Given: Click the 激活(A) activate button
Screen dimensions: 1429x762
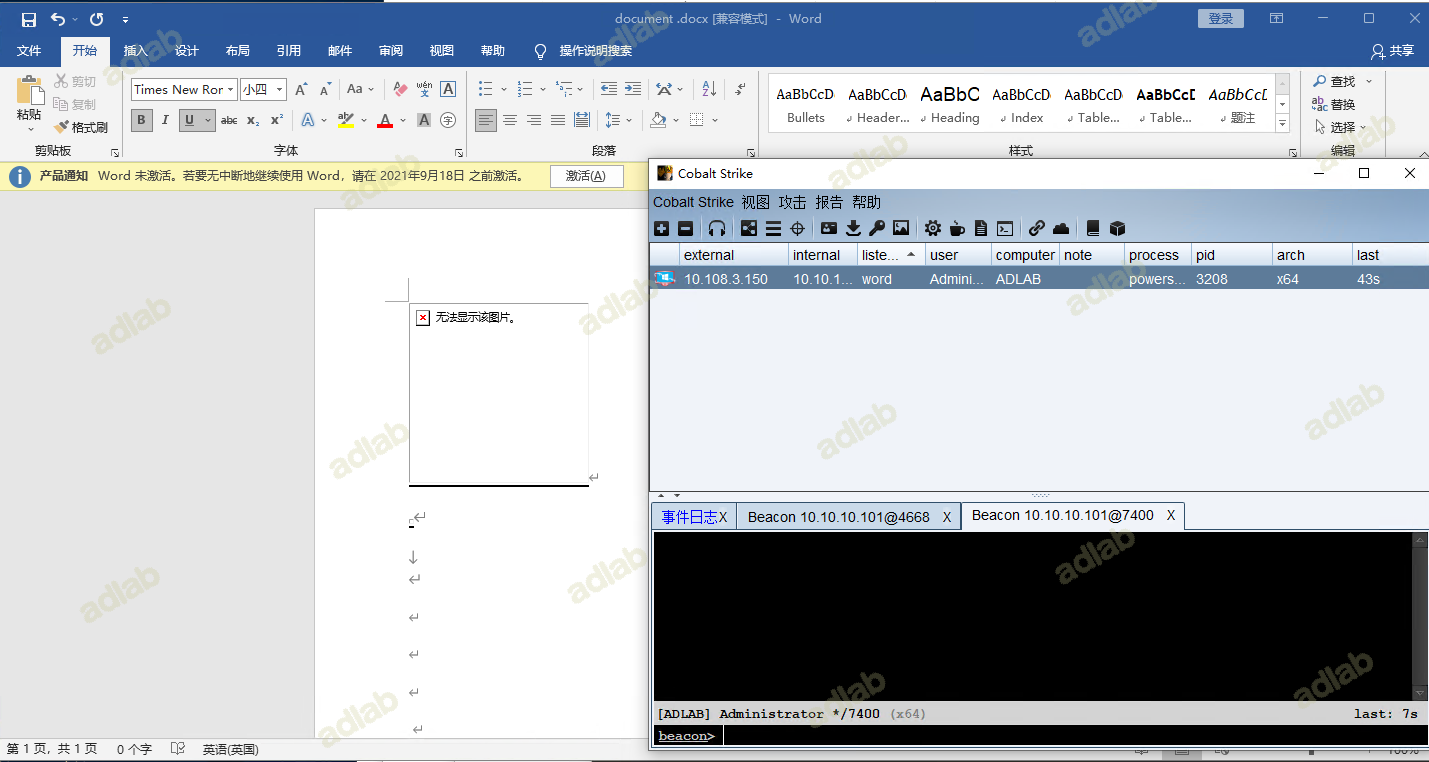Looking at the screenshot, I should [x=587, y=176].
